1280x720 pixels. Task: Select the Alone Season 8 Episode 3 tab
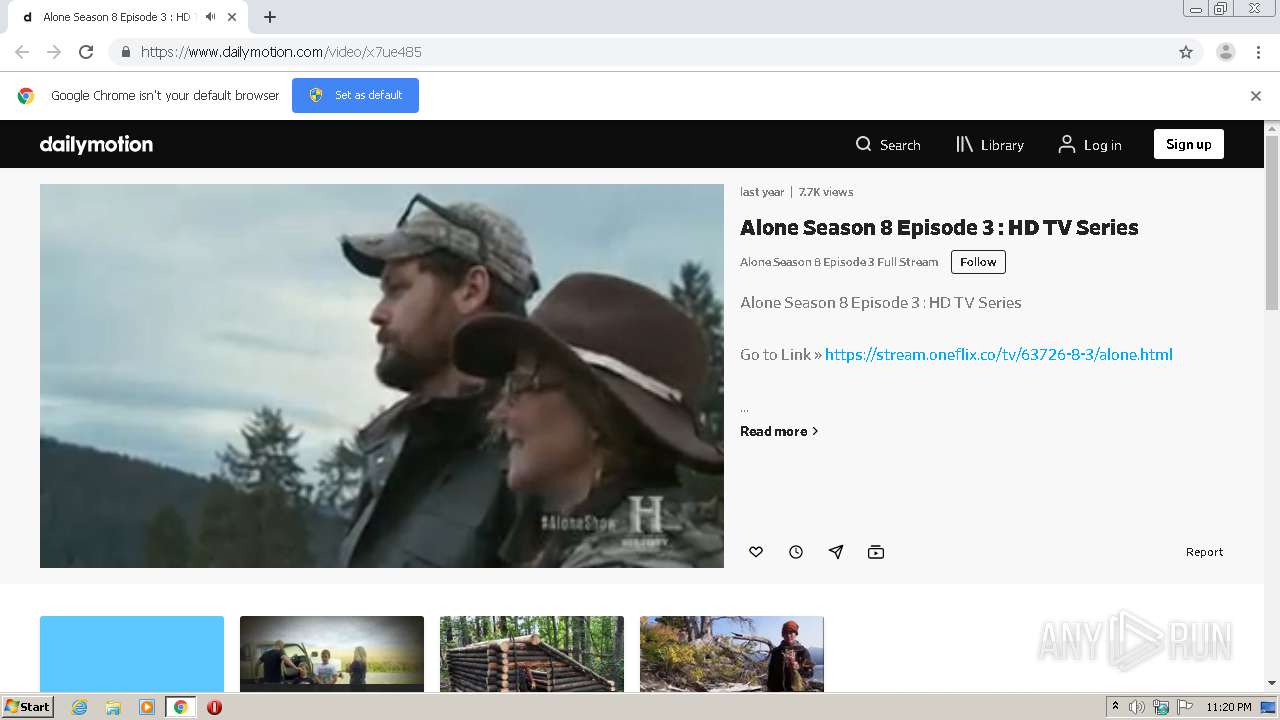127,17
